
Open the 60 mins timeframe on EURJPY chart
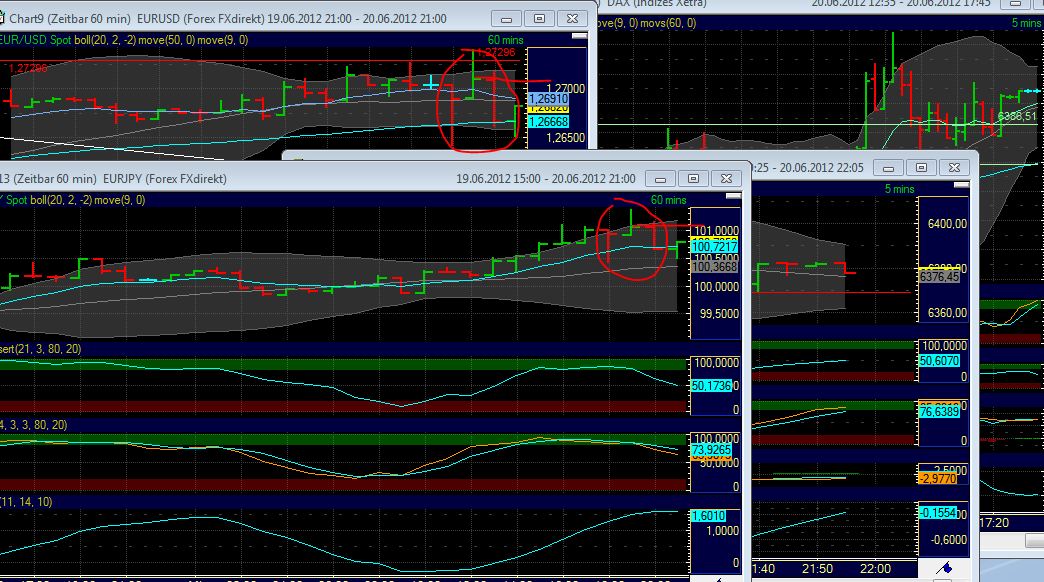coord(668,200)
